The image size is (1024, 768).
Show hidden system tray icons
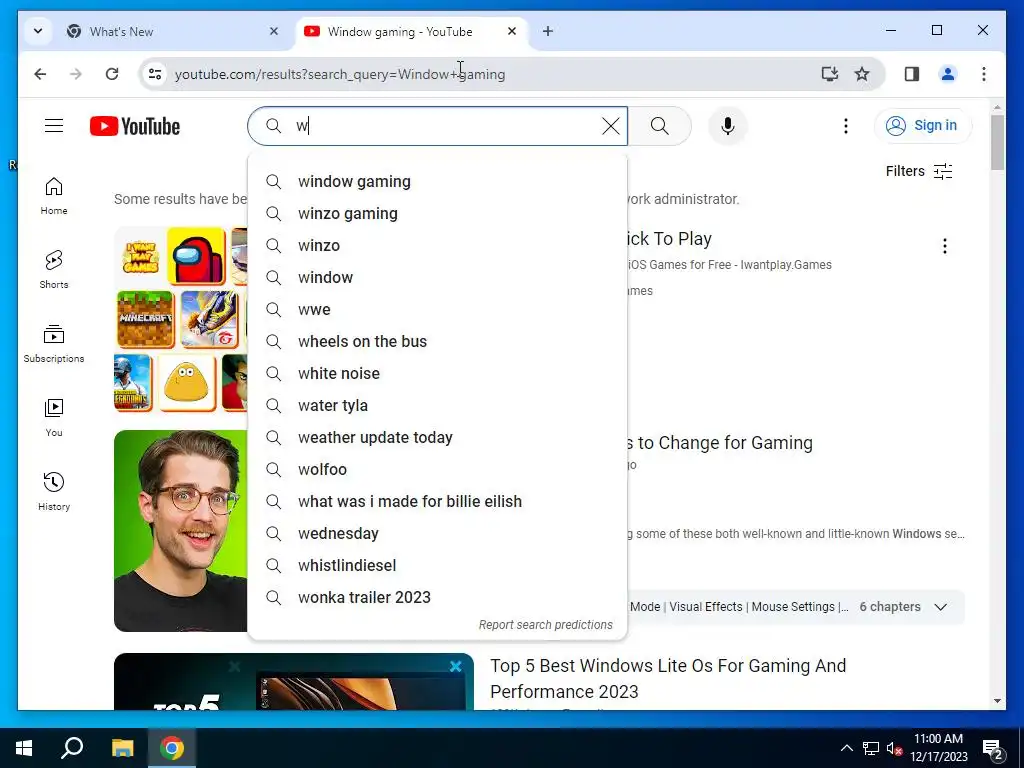pos(846,748)
